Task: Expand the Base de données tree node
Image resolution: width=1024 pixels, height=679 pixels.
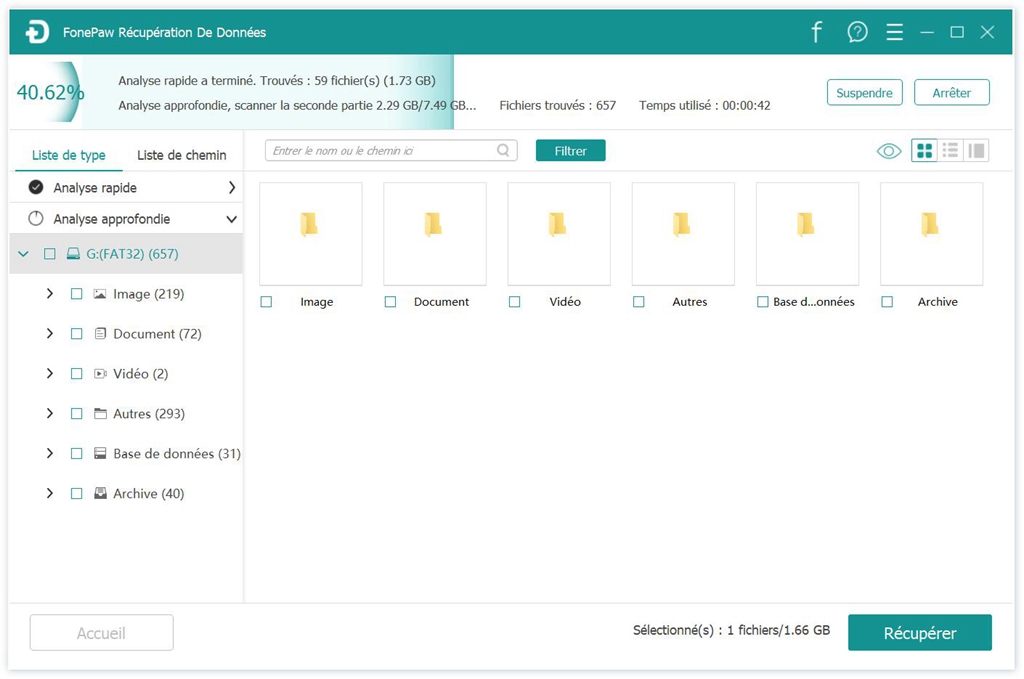Action: tap(50, 453)
